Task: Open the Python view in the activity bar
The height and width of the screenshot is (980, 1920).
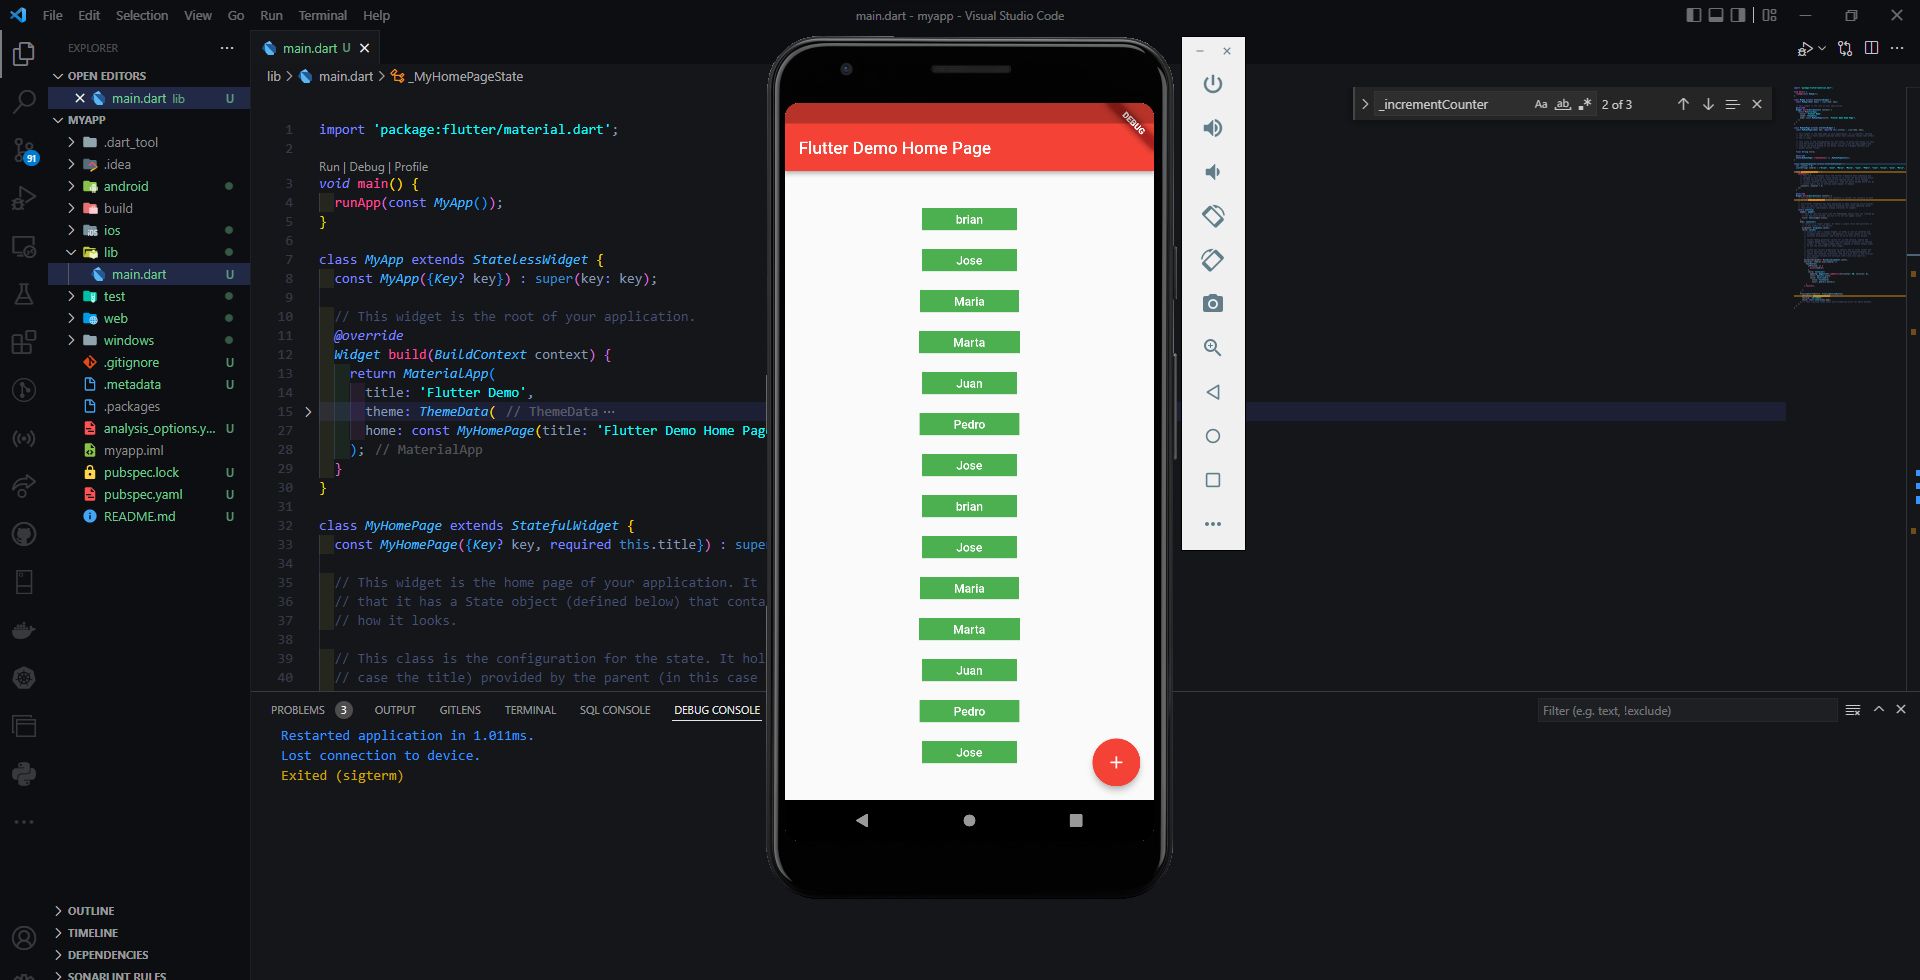Action: [24, 774]
